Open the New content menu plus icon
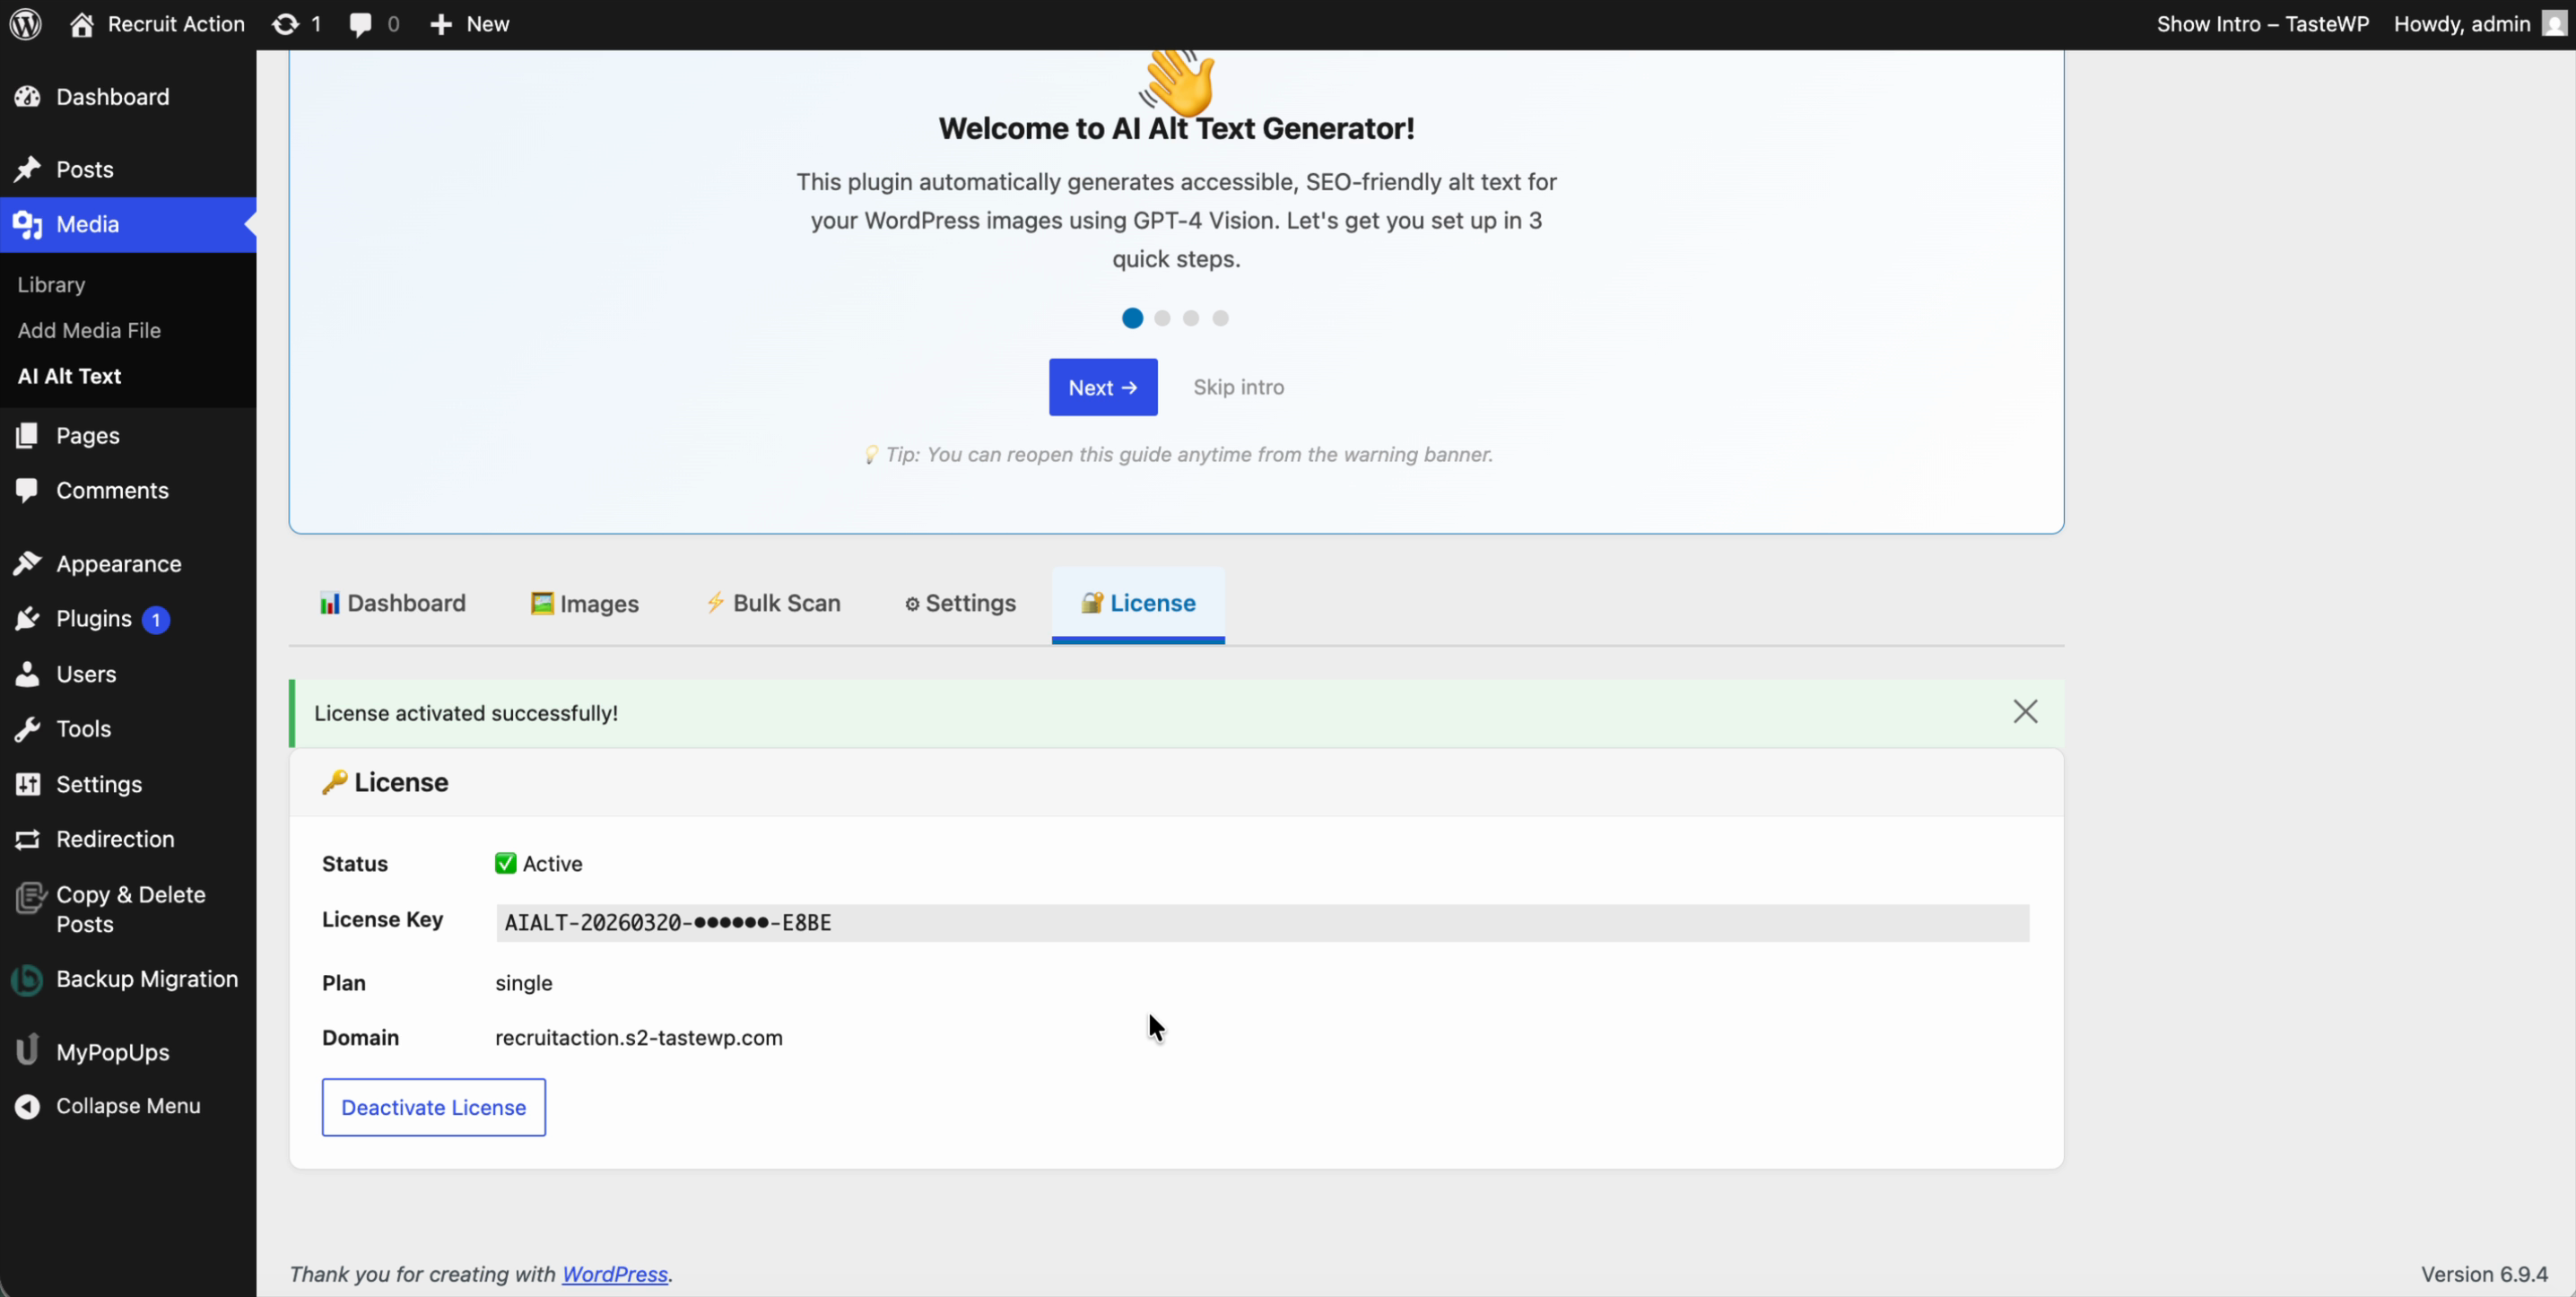 [x=441, y=23]
